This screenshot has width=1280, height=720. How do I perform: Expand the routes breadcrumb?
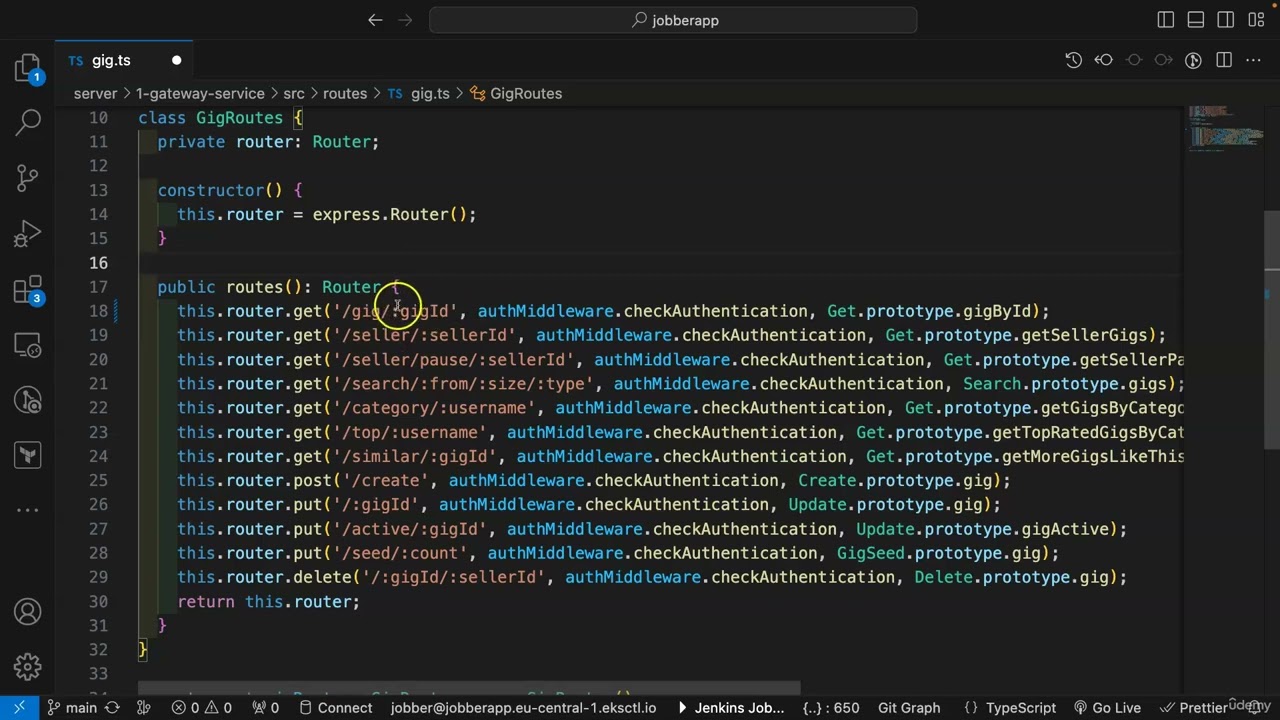[x=345, y=93]
